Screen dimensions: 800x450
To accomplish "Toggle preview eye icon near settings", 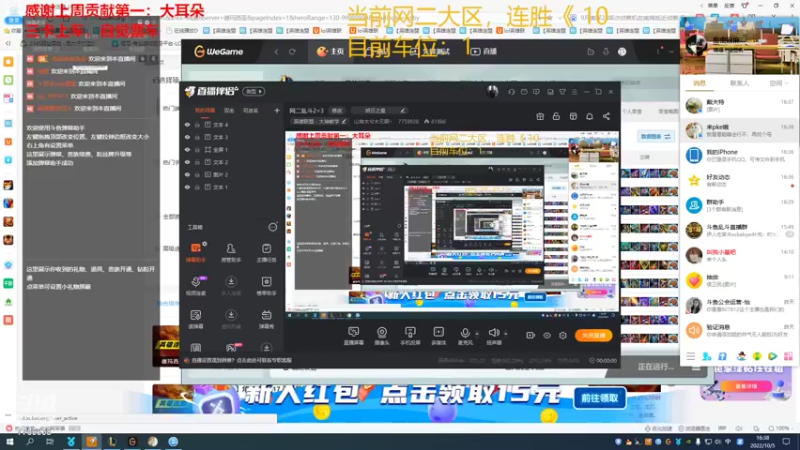I will pos(546,335).
